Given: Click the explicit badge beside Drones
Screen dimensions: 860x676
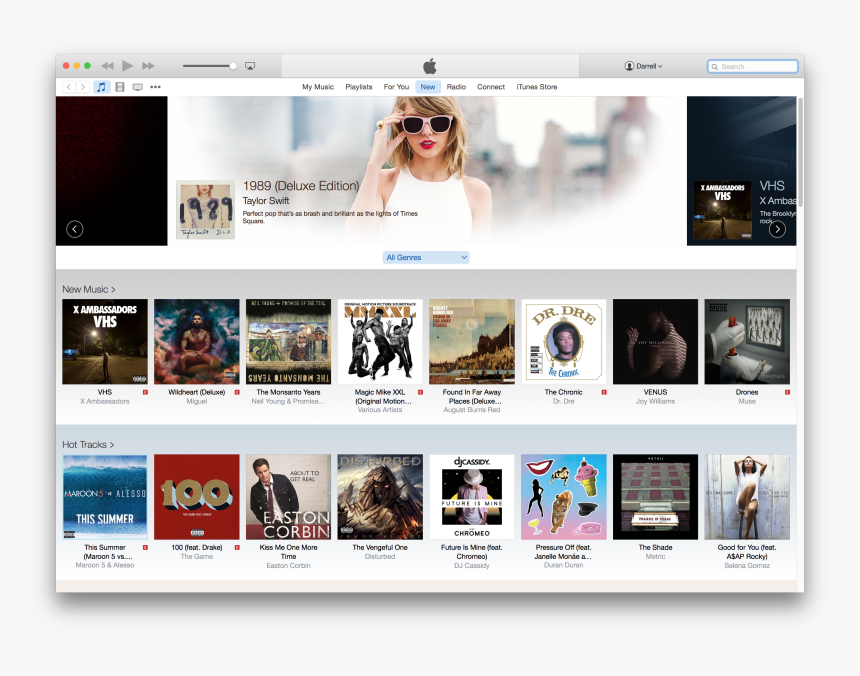Looking at the screenshot, I should pyautogui.click(x=787, y=392).
